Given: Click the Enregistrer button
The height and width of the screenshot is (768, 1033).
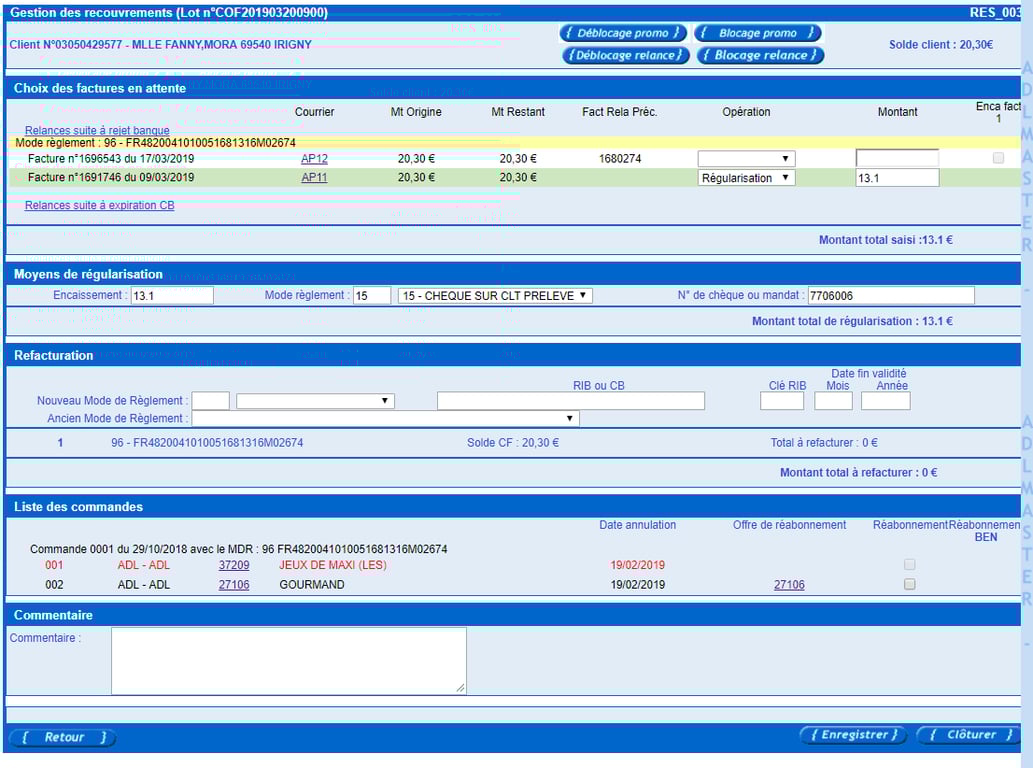Looking at the screenshot, I should [853, 735].
